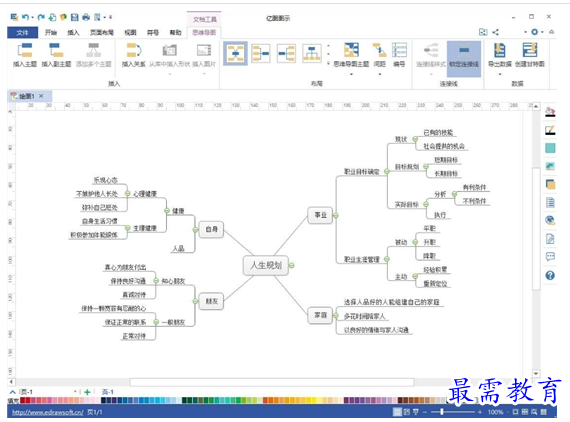
Task: Pick the dark navy swatch in color palette
Action: [x=104, y=401]
